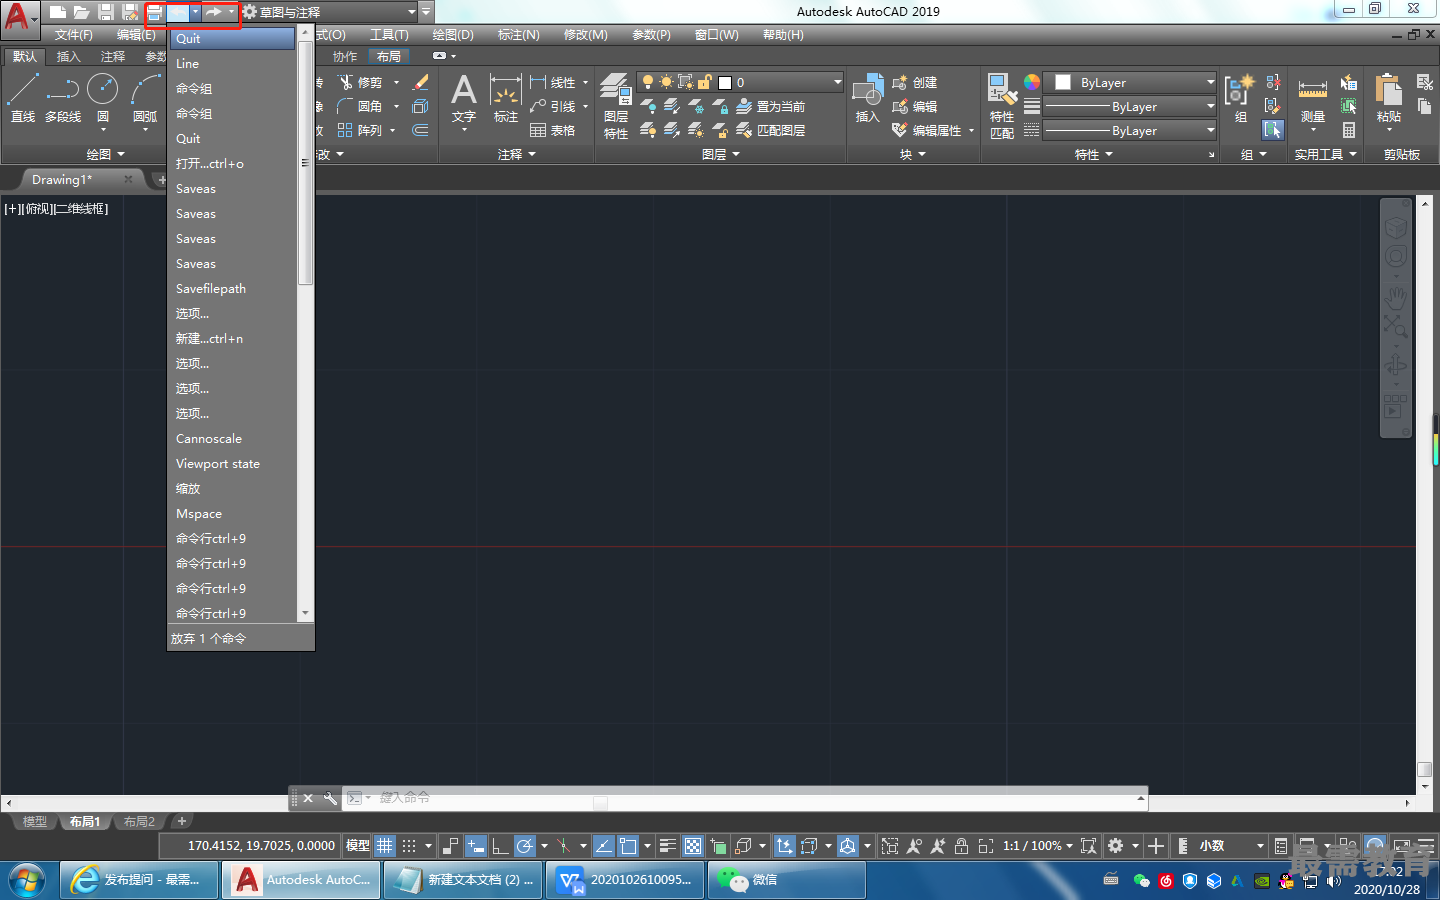Click Match Layer (匹配图层) button
The height and width of the screenshot is (900, 1440).
[771, 130]
